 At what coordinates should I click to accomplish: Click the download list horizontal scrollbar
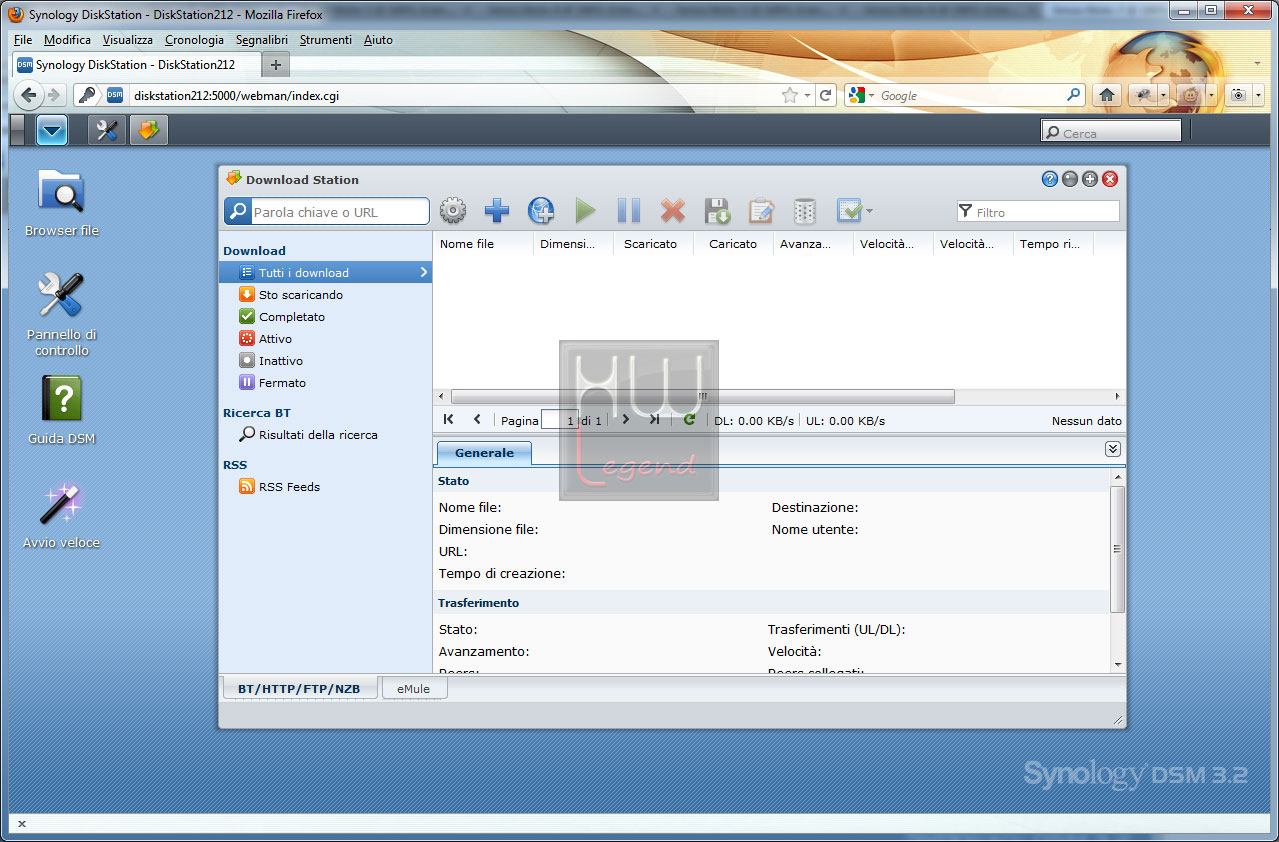pos(702,397)
